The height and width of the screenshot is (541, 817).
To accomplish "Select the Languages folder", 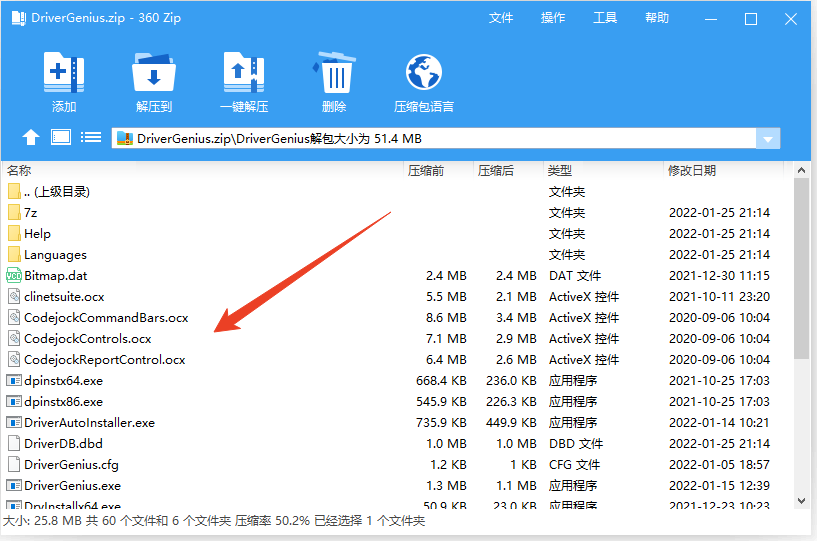I will tap(55, 255).
